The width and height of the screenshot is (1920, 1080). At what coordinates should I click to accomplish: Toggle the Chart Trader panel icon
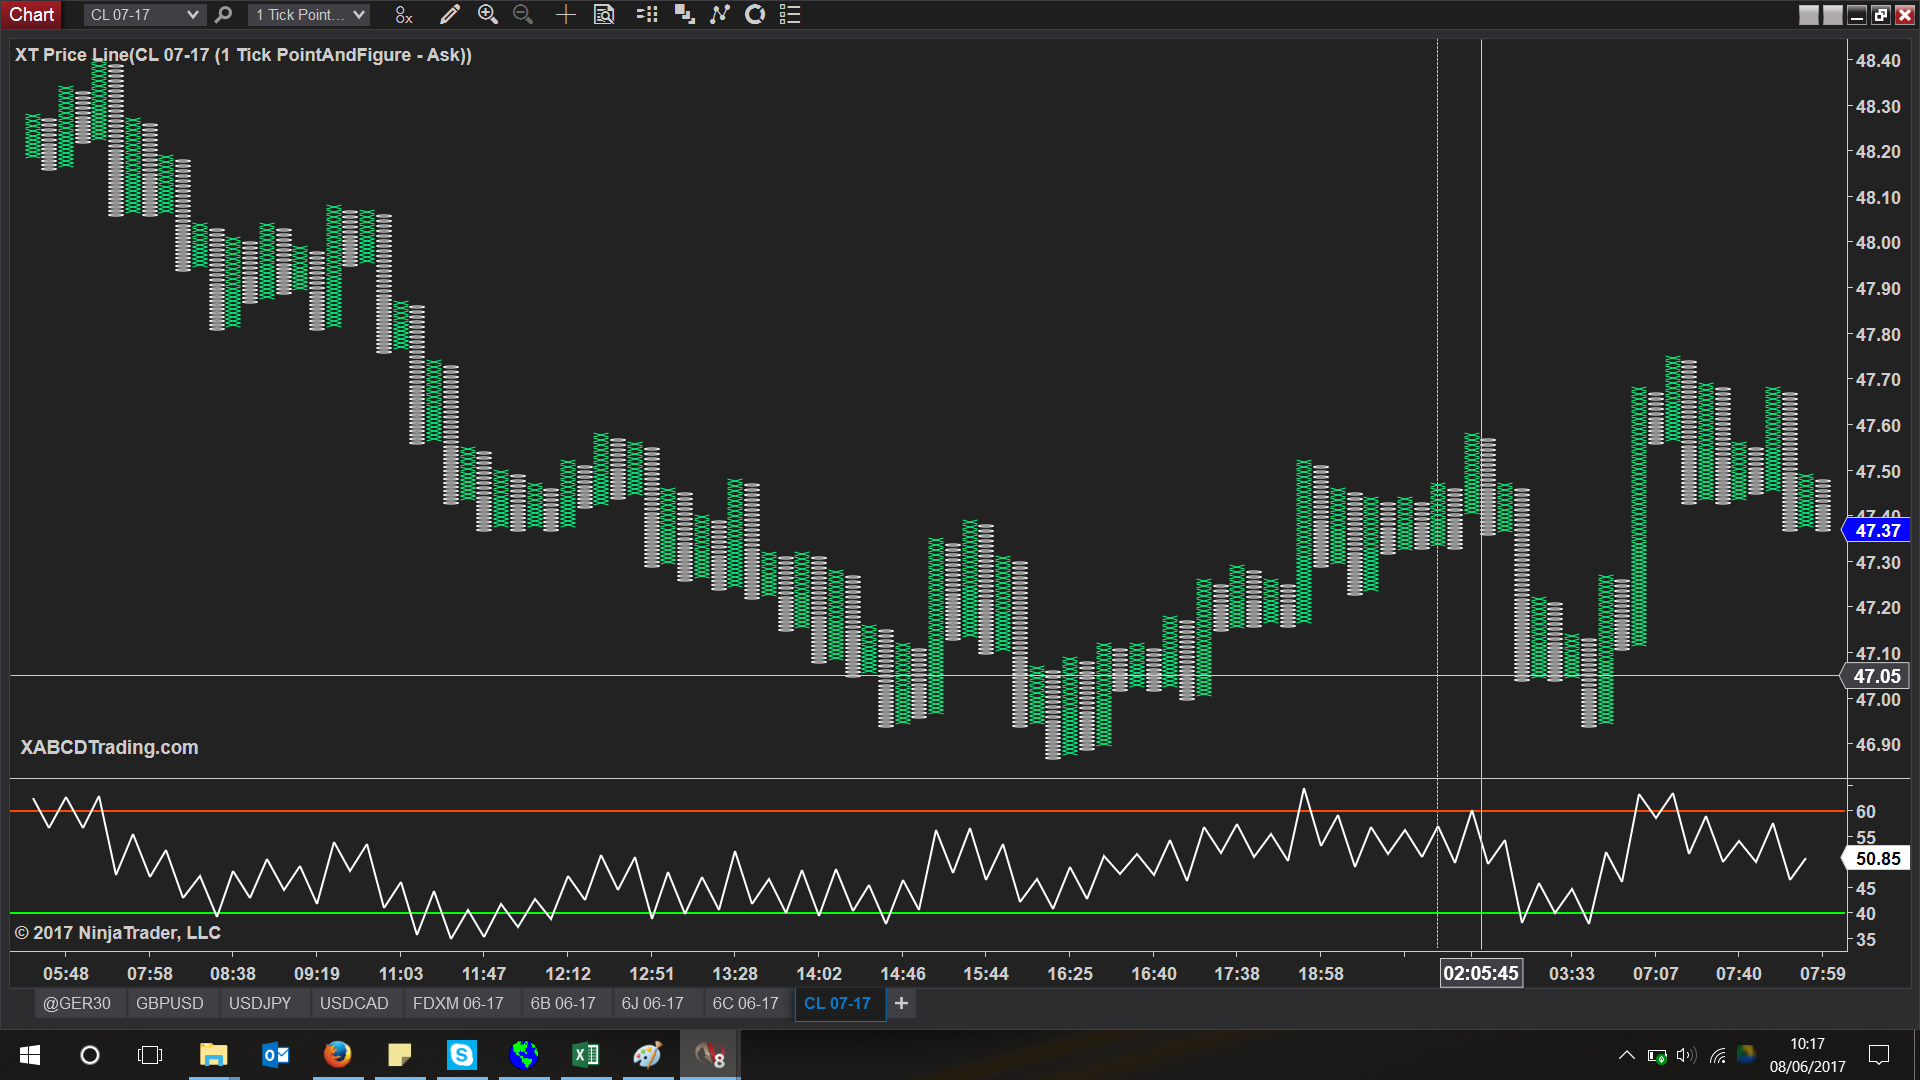647,15
